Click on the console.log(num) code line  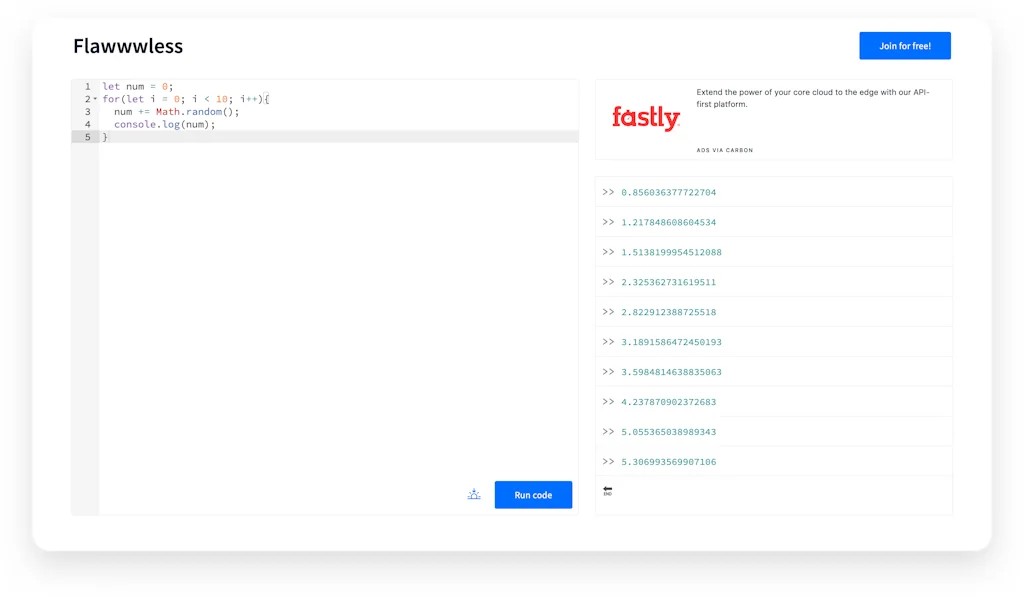click(164, 124)
